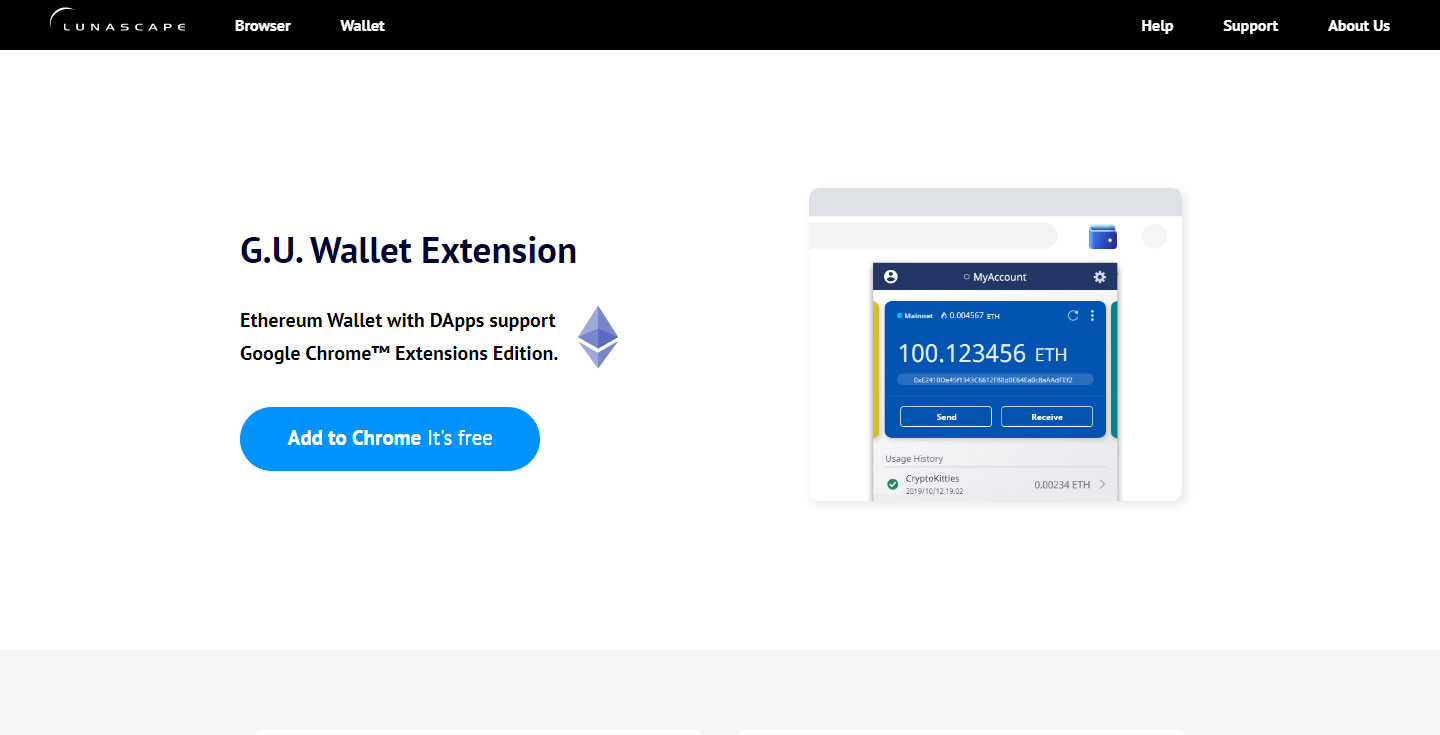Click the gas fee flame icon next to 0.004567
This screenshot has height=735, width=1440.
pos(942,316)
